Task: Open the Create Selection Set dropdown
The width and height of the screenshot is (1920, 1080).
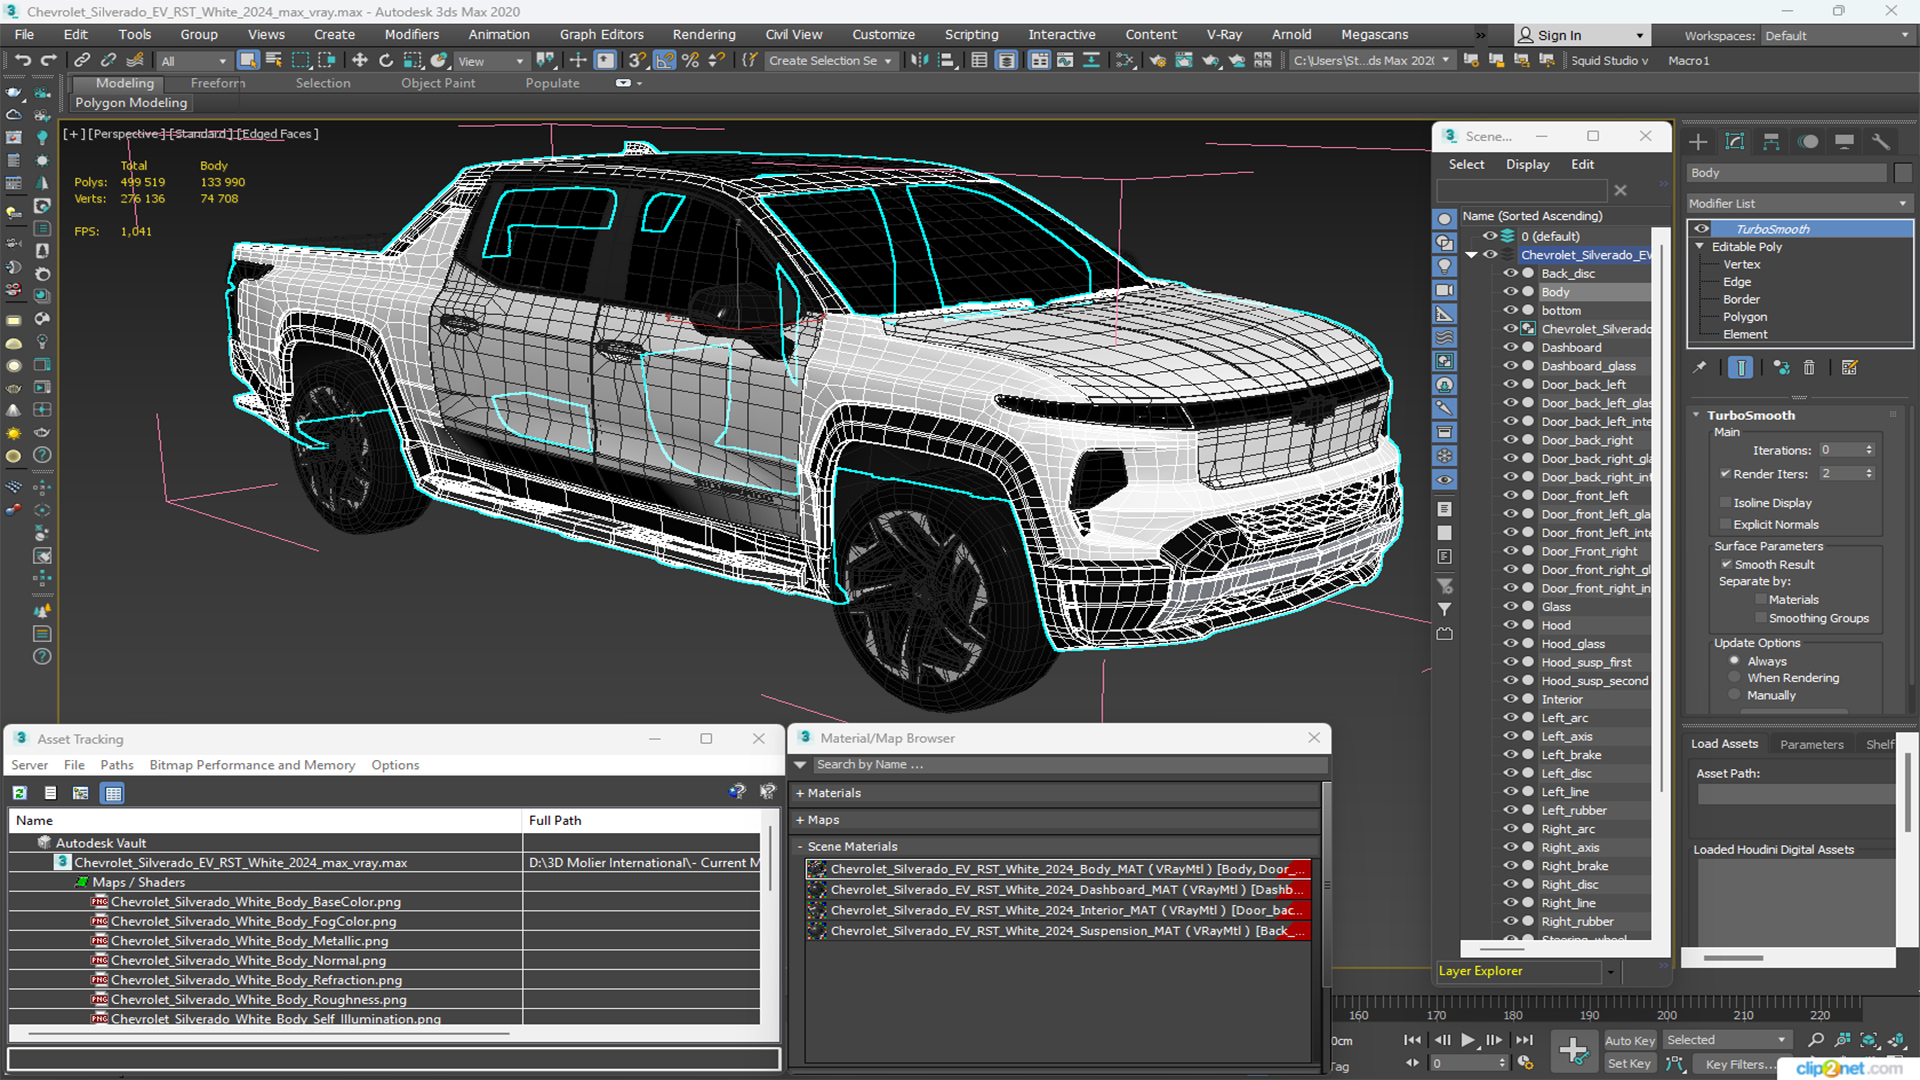Action: click(x=830, y=61)
